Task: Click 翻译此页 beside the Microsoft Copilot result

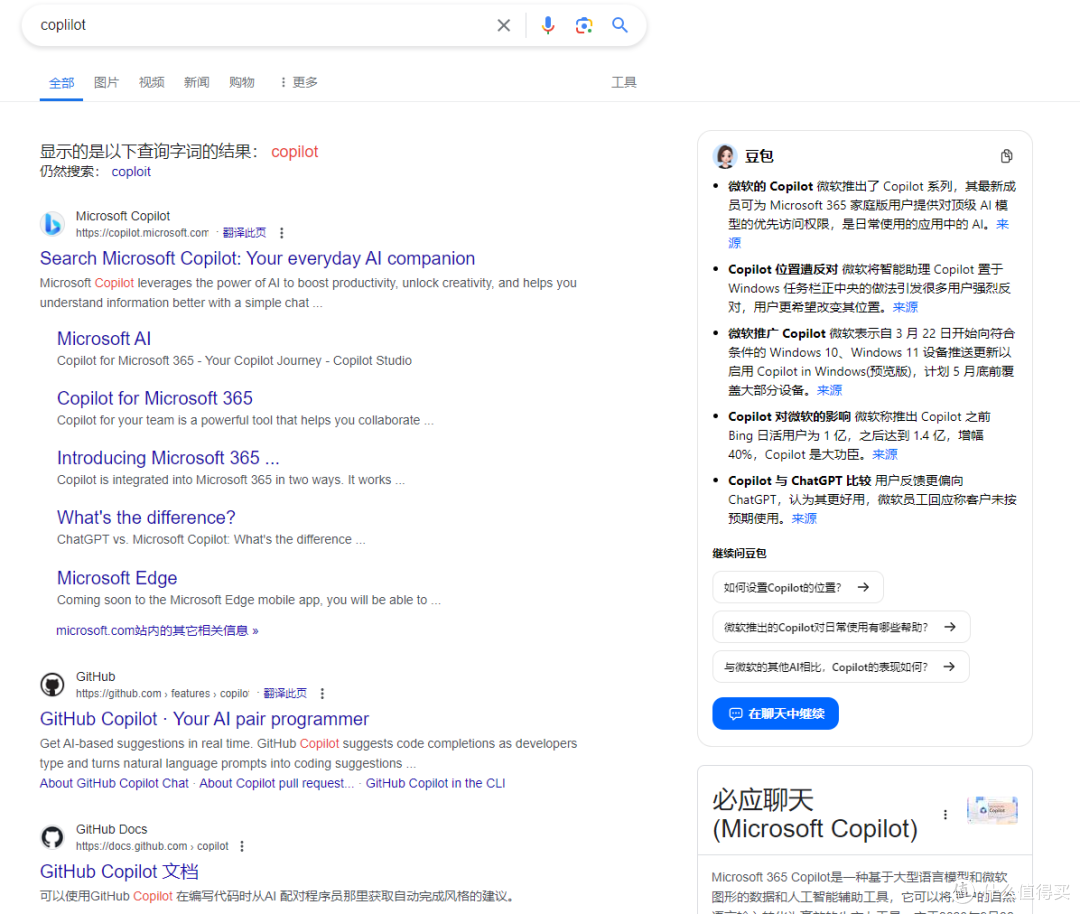Action: click(244, 233)
